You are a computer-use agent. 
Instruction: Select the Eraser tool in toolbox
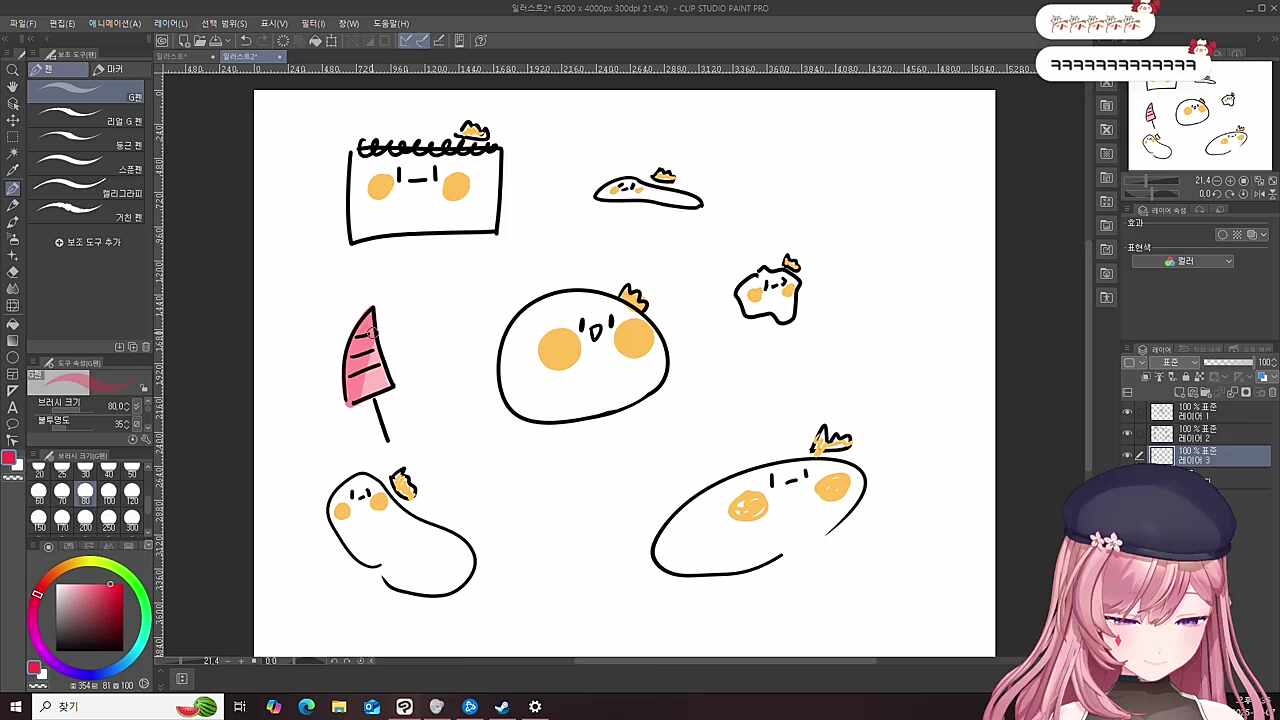click(13, 272)
